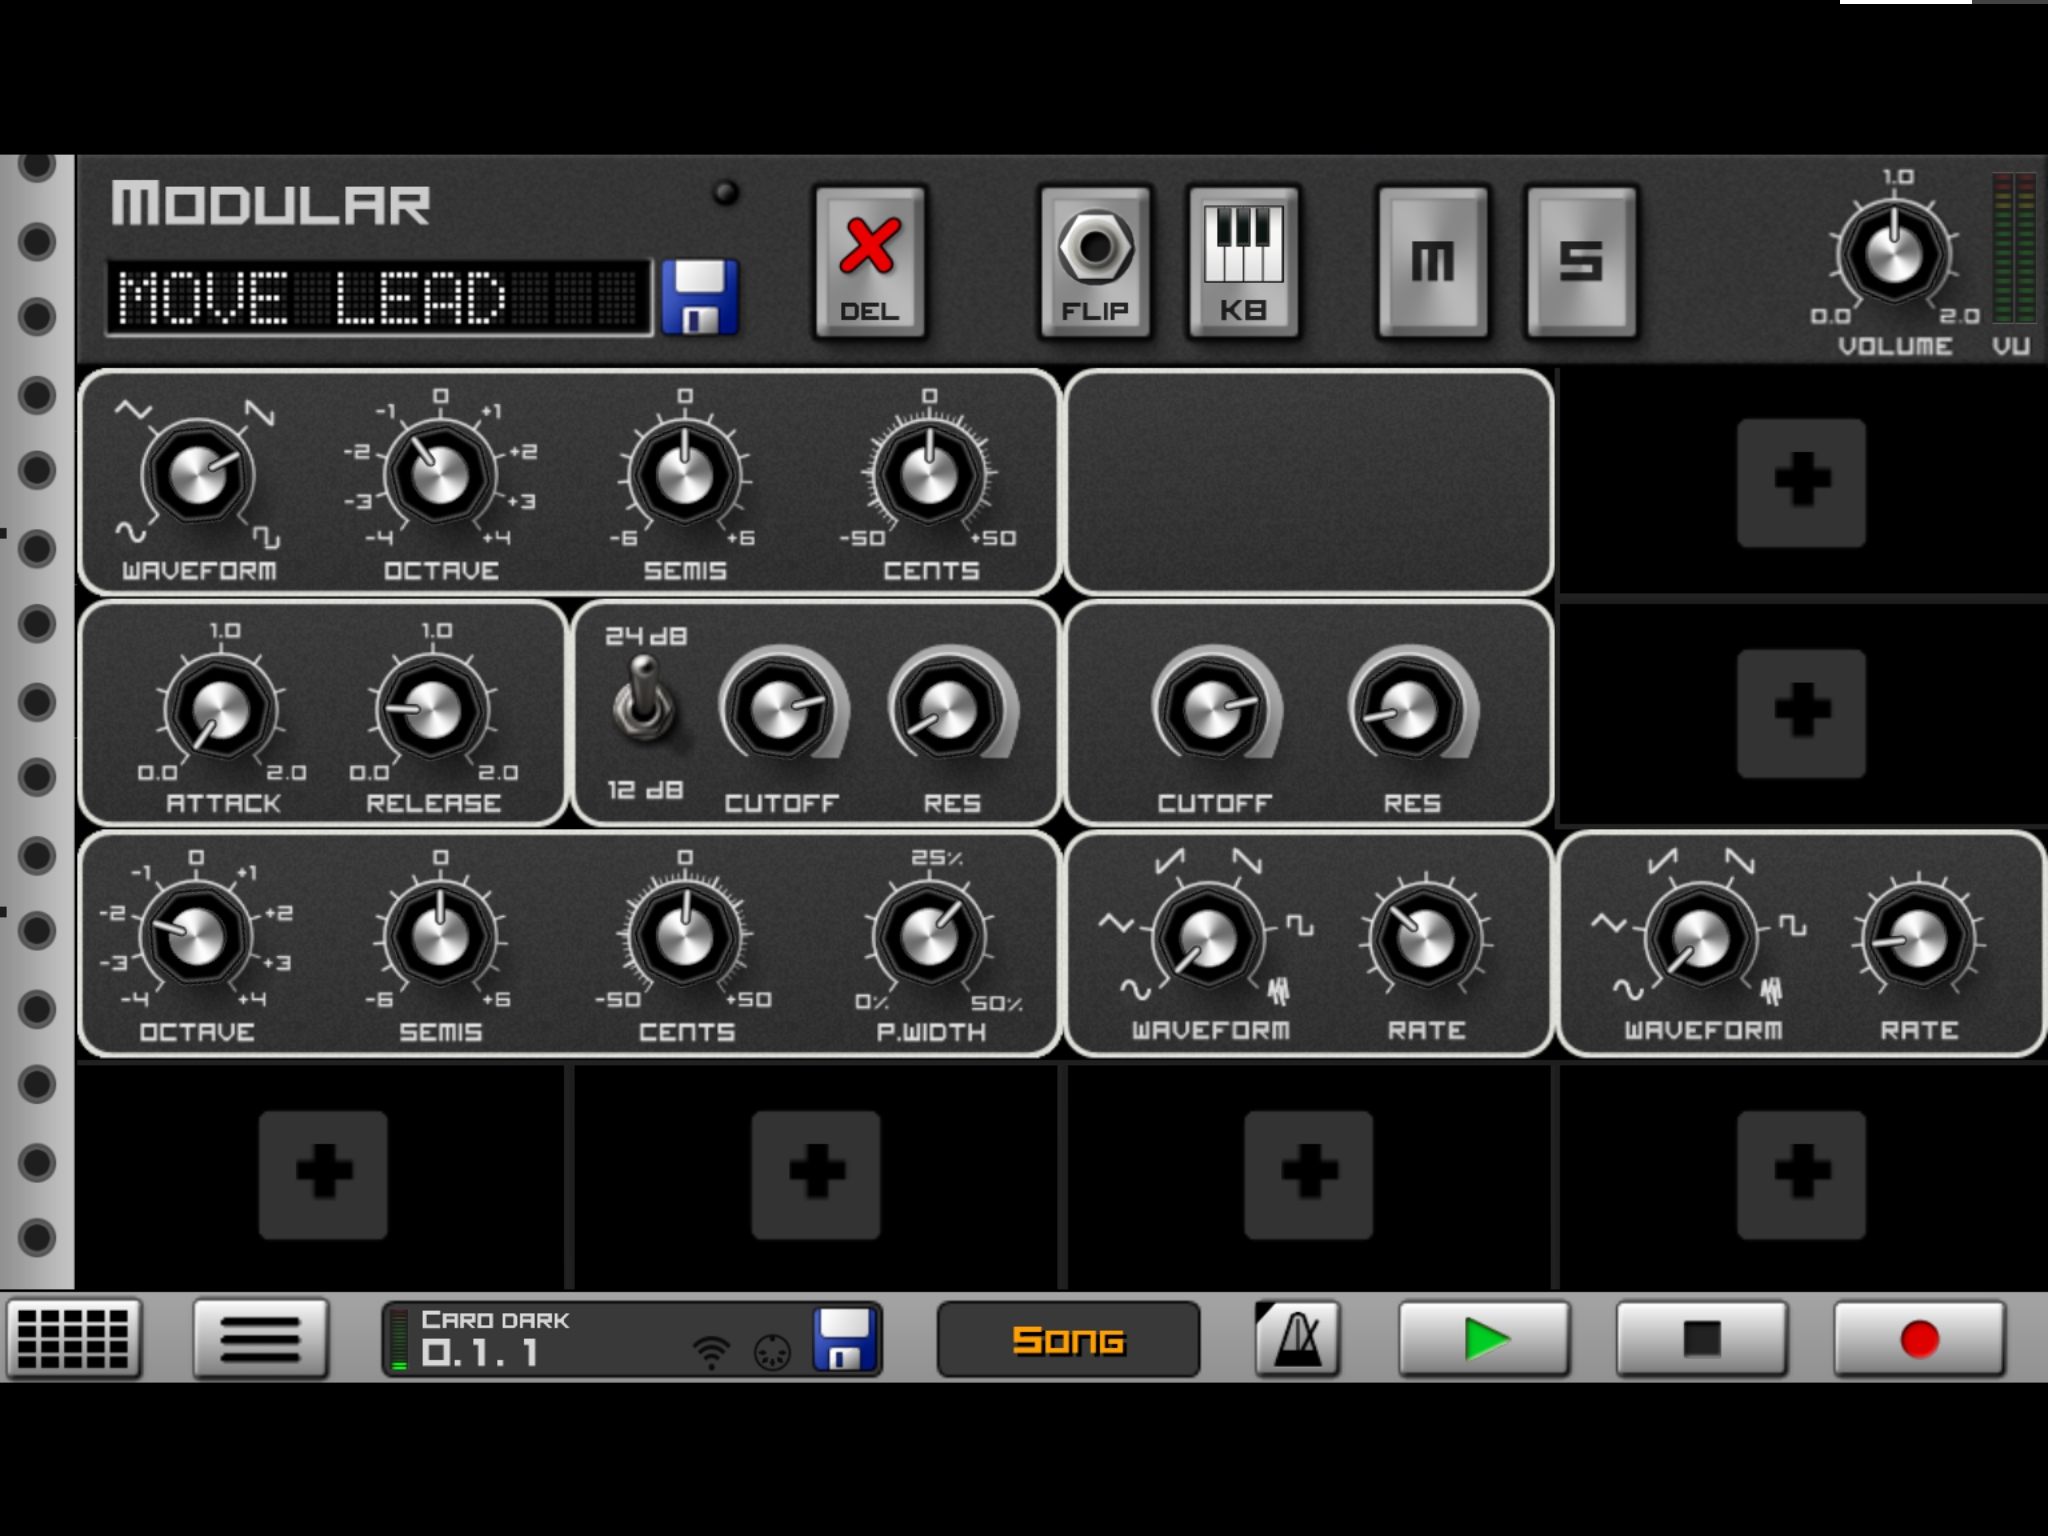Open the grid pattern view icon

pos(73,1338)
